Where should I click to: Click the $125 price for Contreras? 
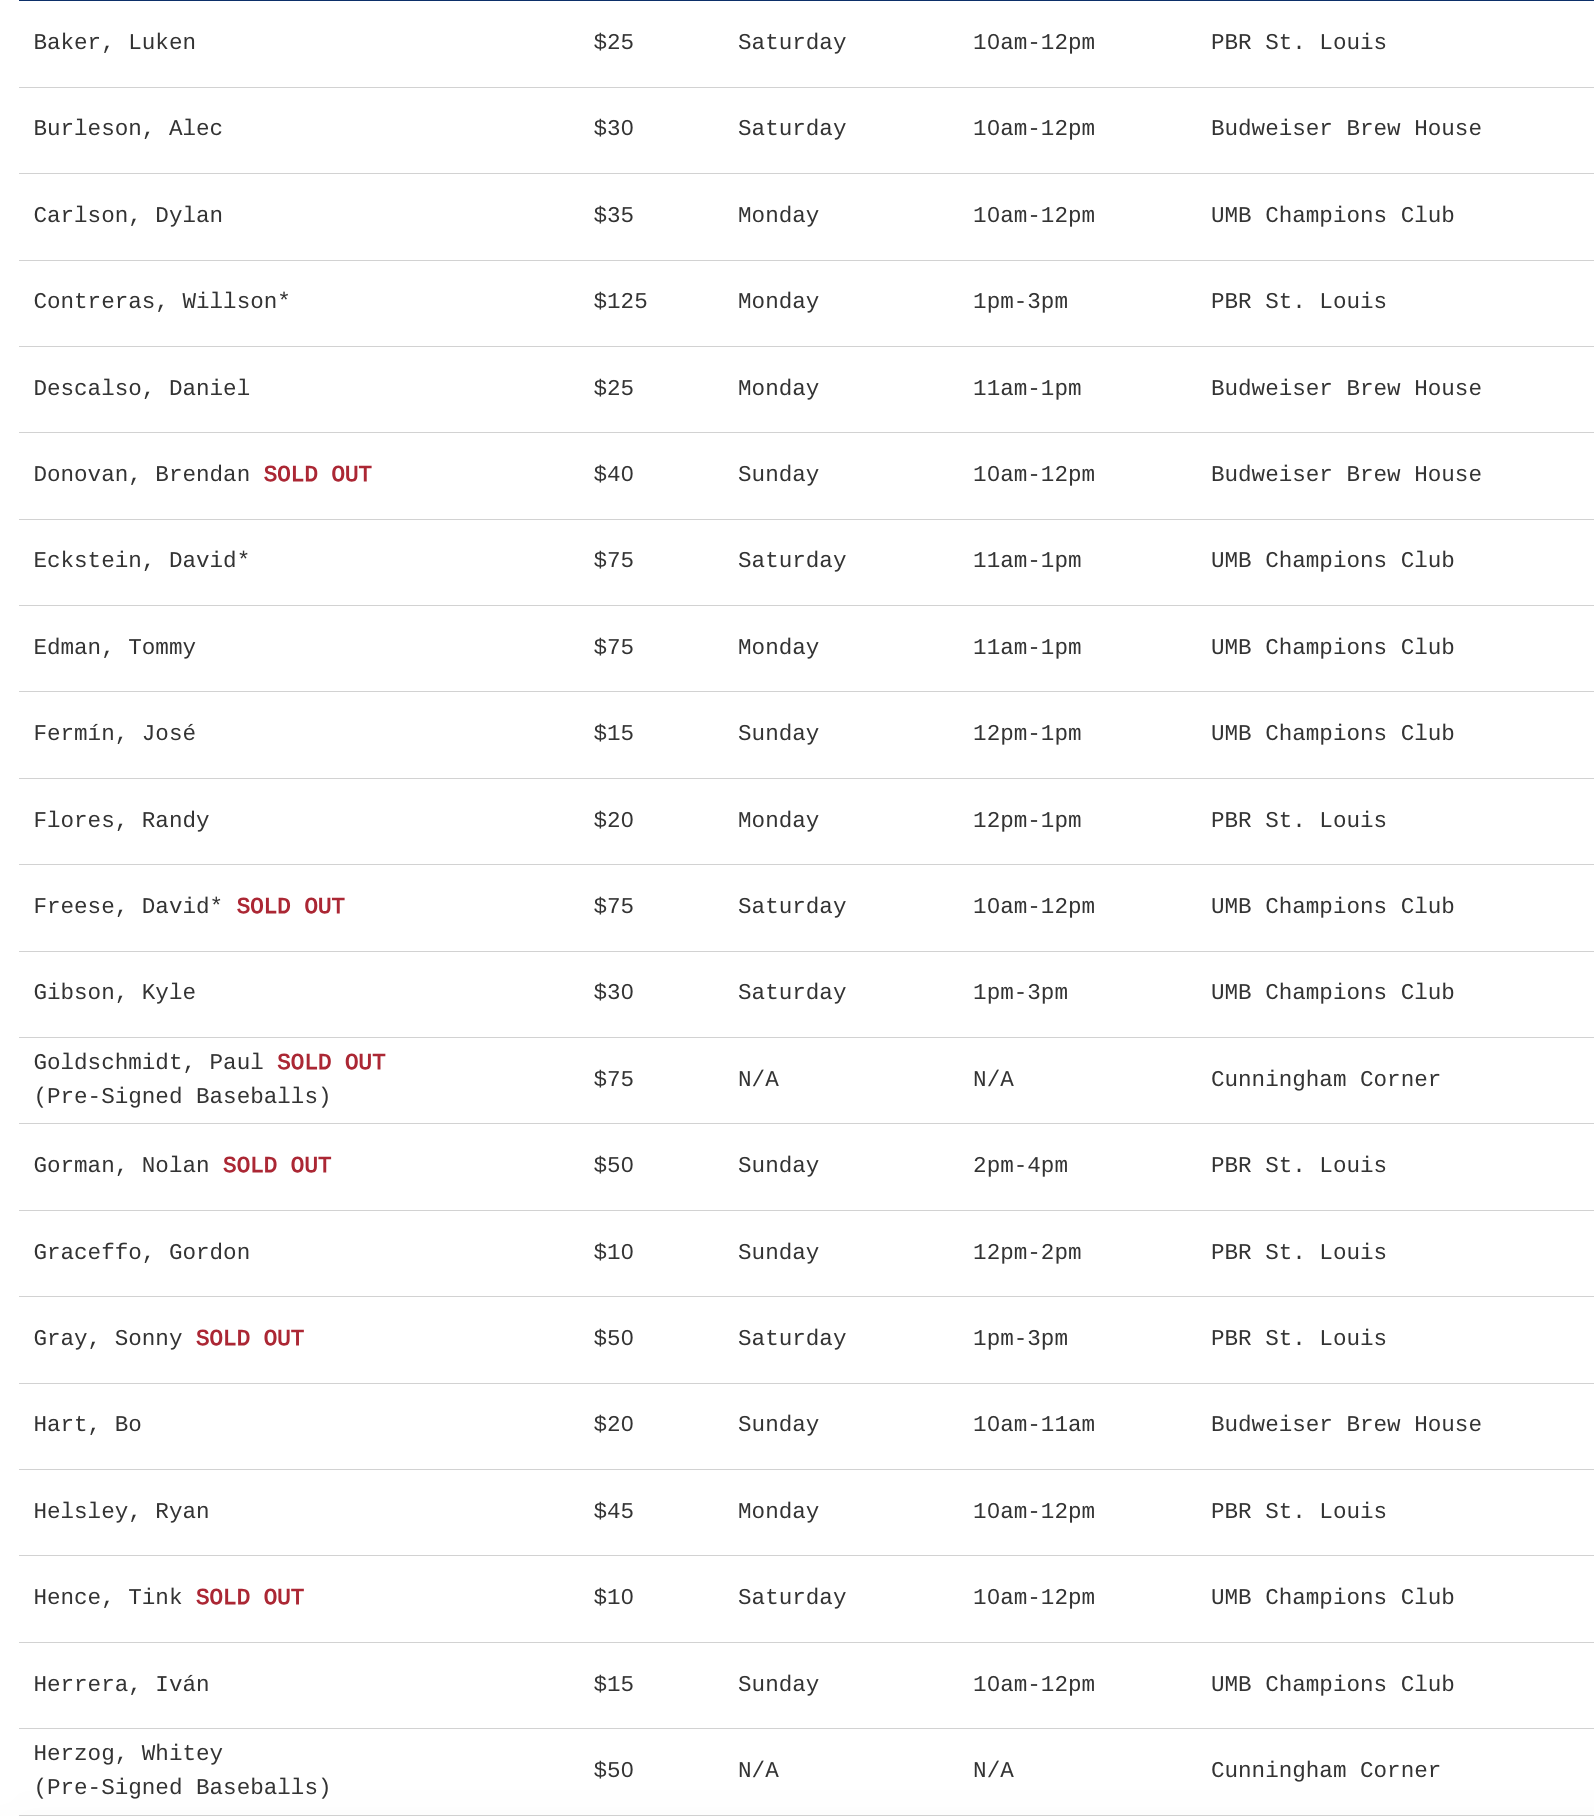[x=620, y=301]
